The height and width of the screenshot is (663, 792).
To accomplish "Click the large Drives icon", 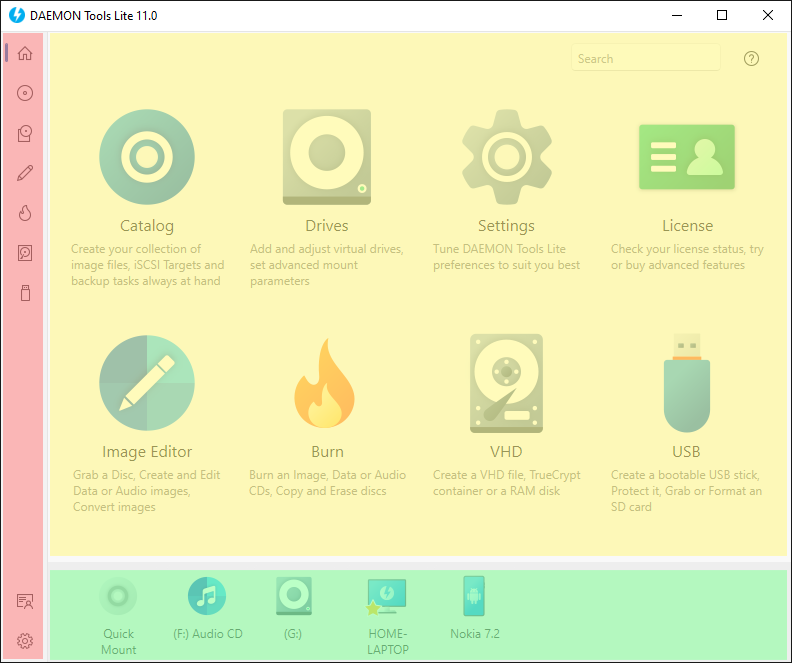I will pyautogui.click(x=327, y=157).
